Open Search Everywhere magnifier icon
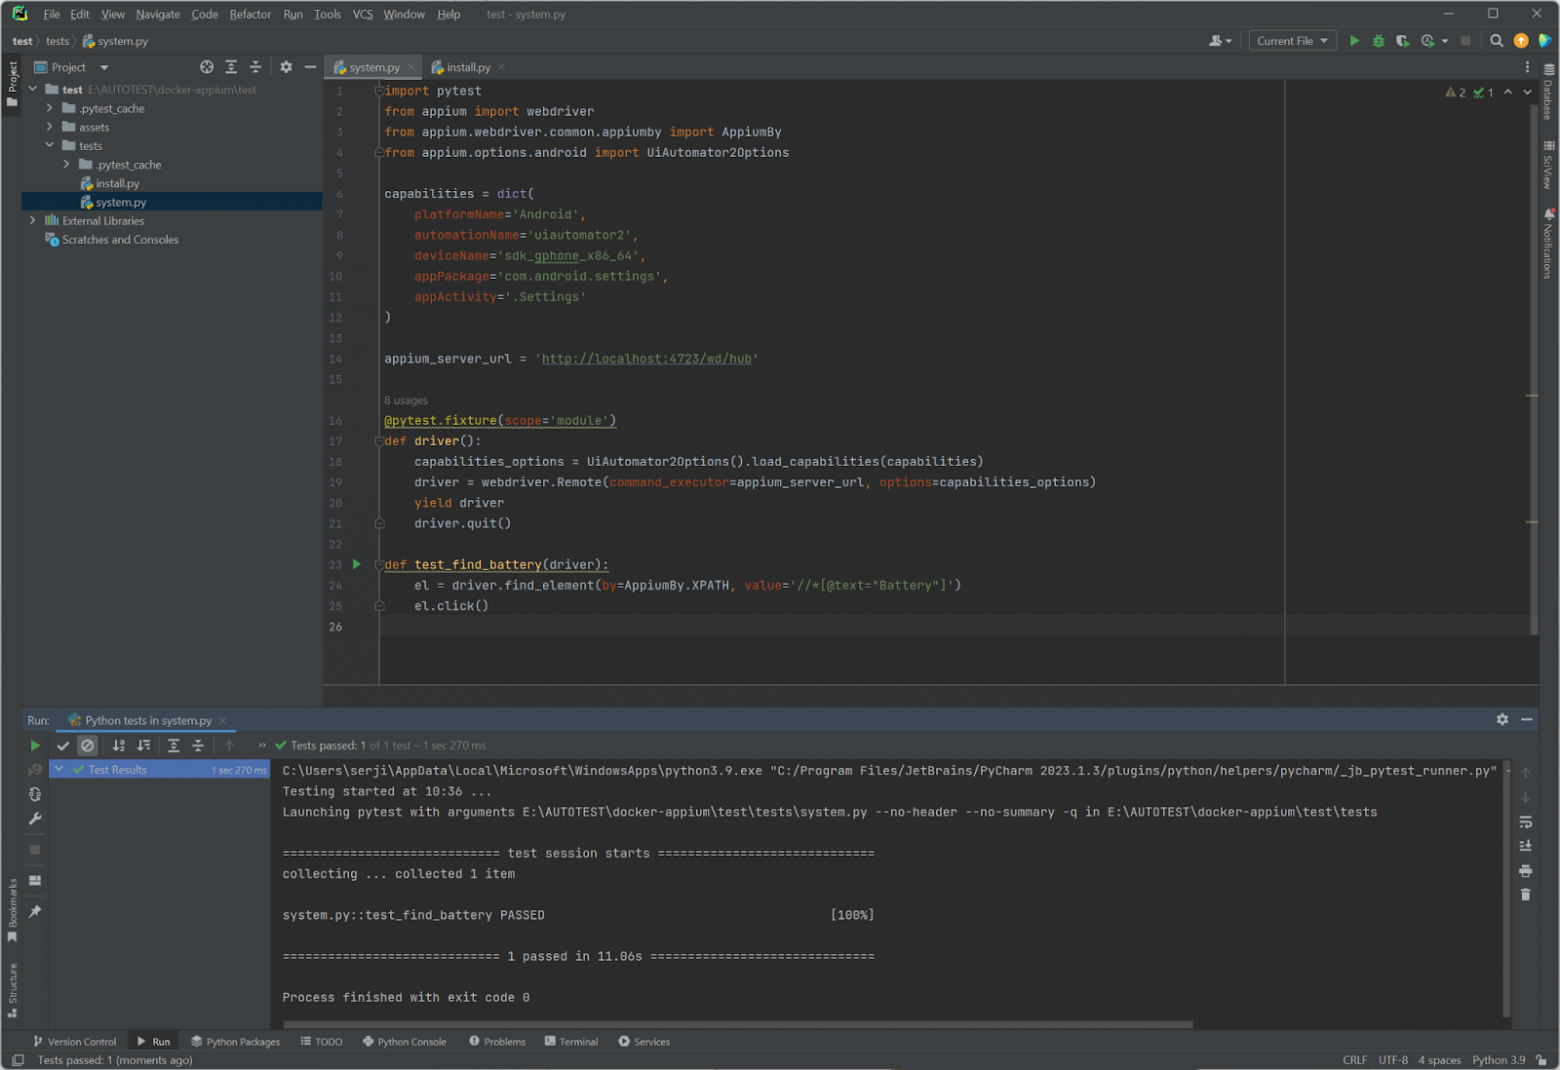The height and width of the screenshot is (1070, 1560). click(1496, 41)
